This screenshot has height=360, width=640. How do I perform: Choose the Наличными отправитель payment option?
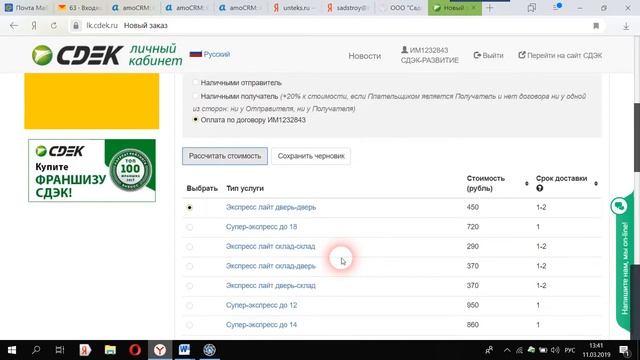[196, 82]
